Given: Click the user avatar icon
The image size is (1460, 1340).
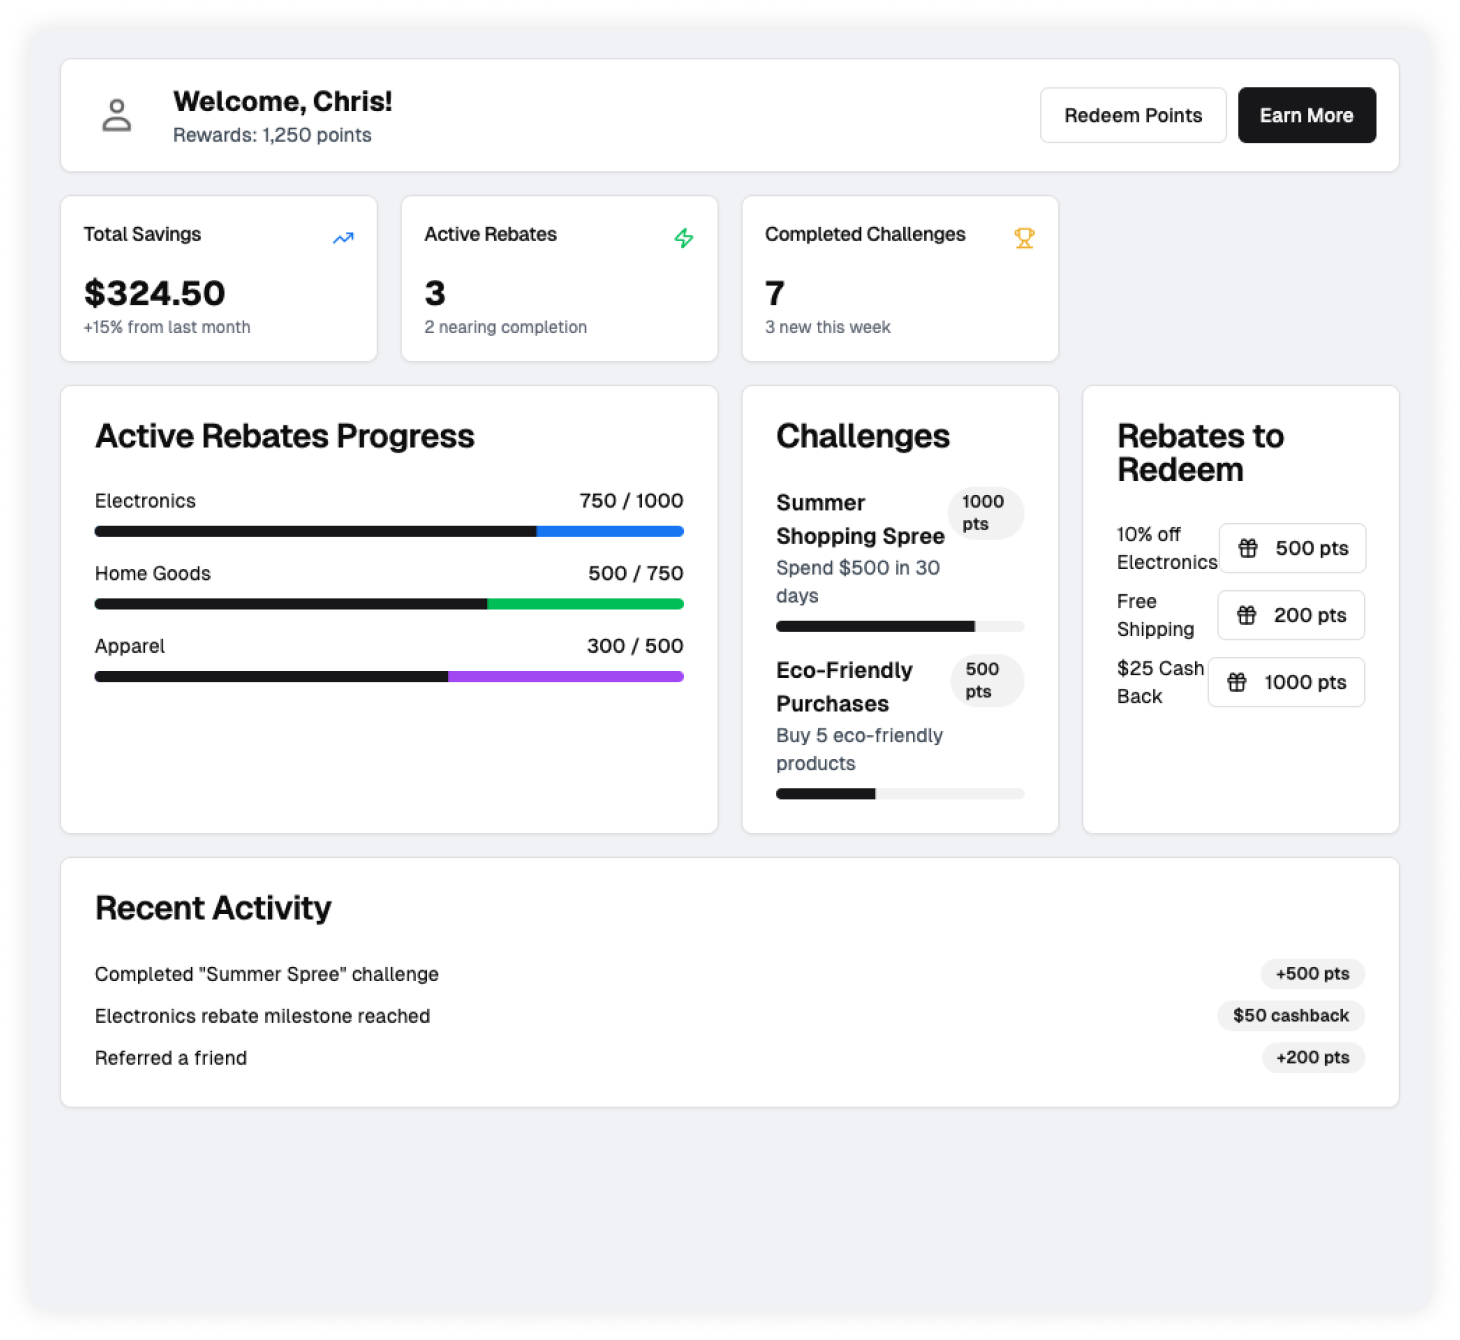Looking at the screenshot, I should [117, 115].
